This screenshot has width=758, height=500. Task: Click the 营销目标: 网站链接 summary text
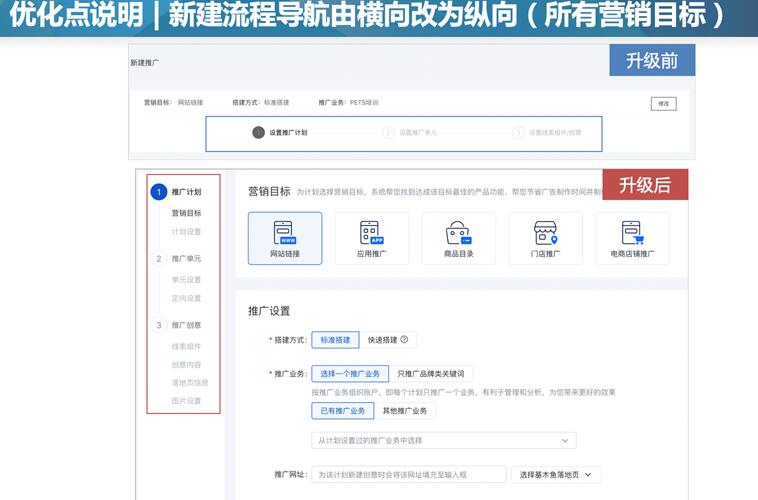pos(174,103)
